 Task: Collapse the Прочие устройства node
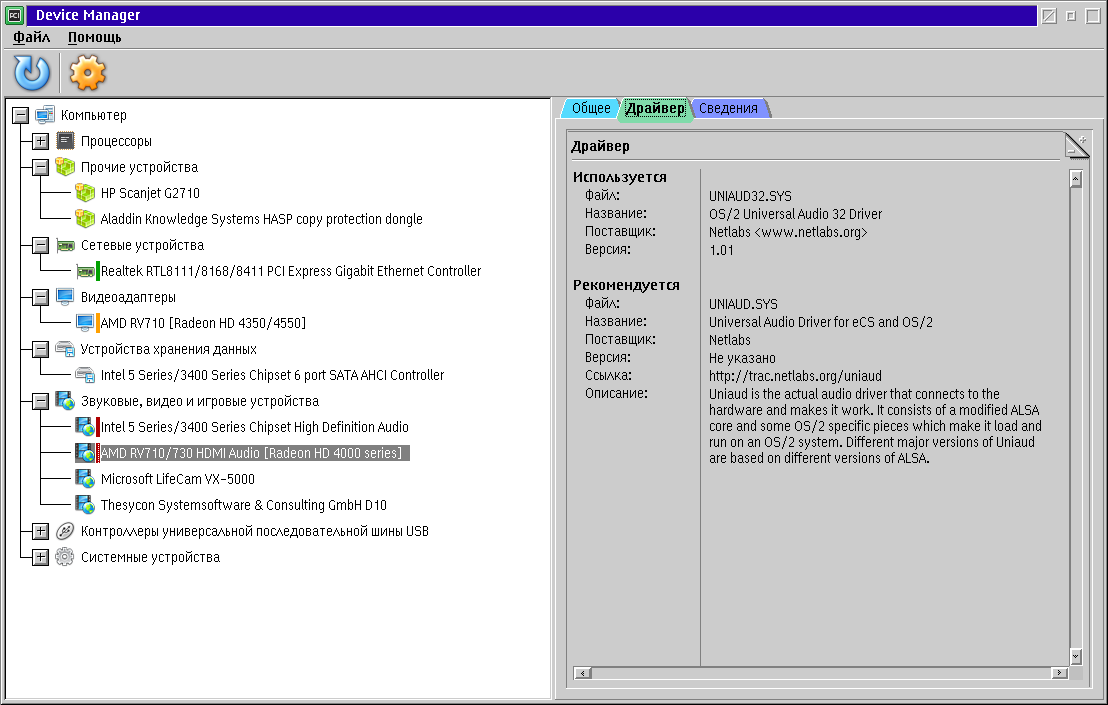(40, 167)
